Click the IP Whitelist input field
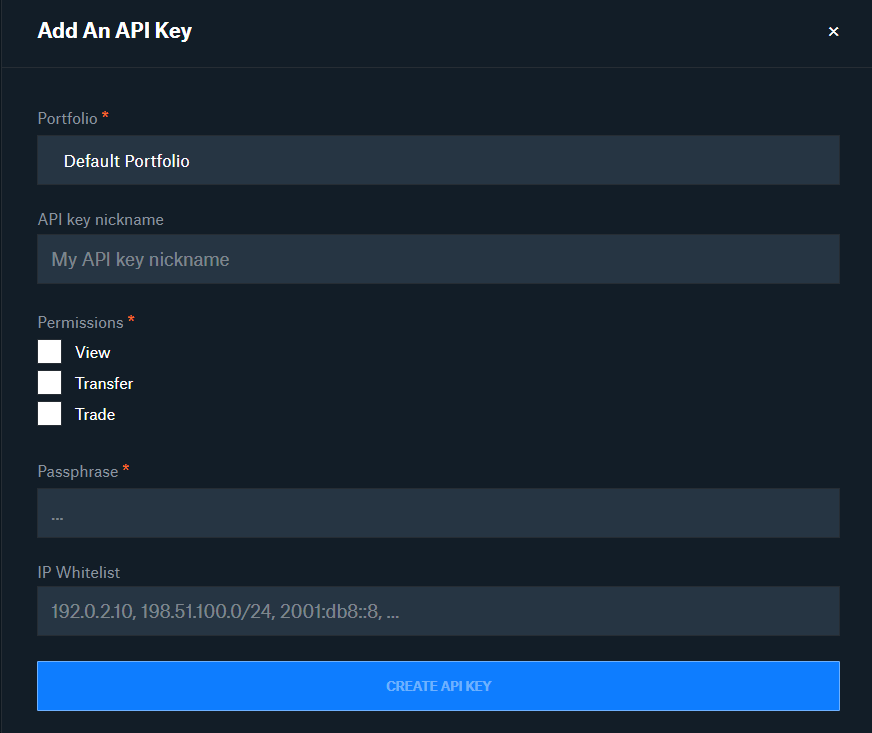The image size is (872, 733). (438, 611)
